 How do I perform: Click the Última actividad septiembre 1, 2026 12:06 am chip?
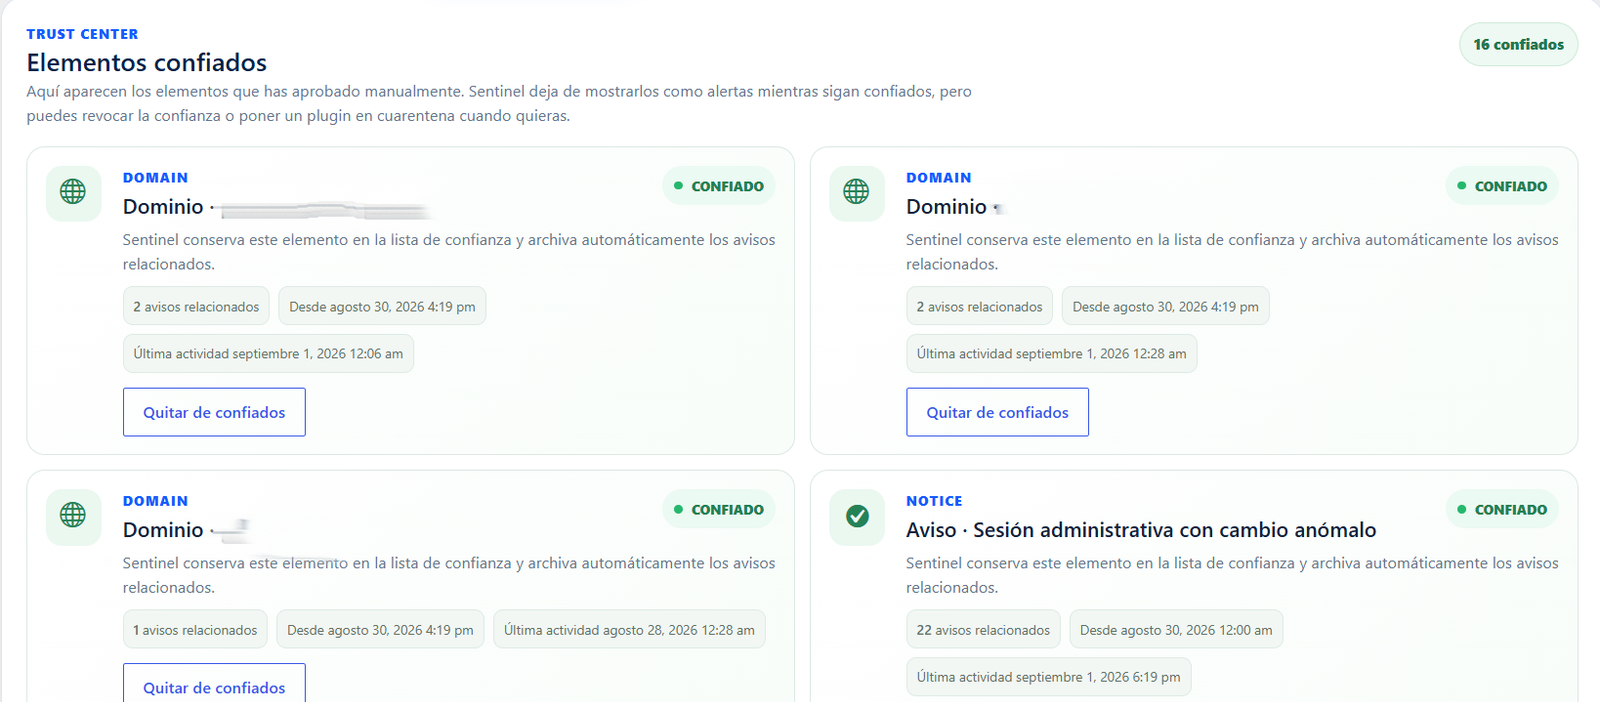[268, 354]
